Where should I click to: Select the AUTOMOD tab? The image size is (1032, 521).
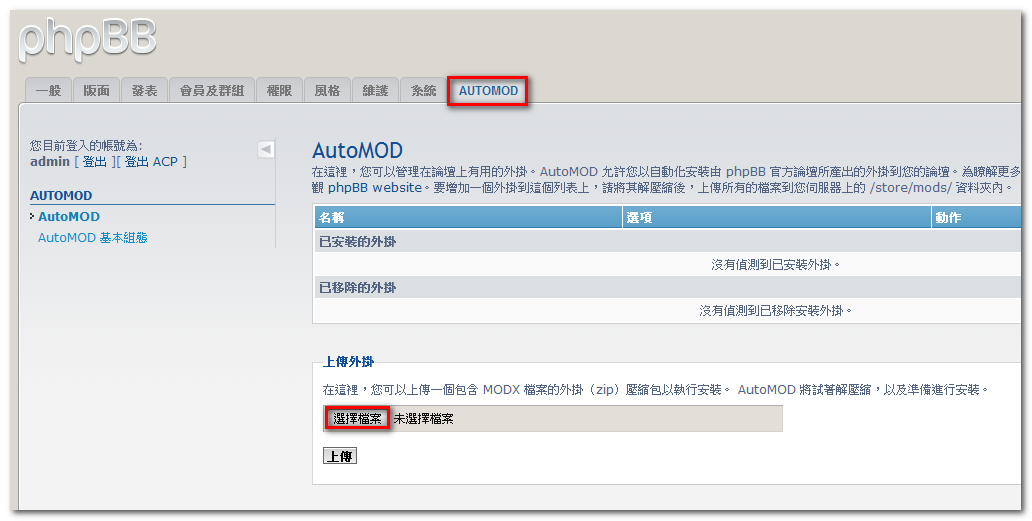click(x=488, y=91)
